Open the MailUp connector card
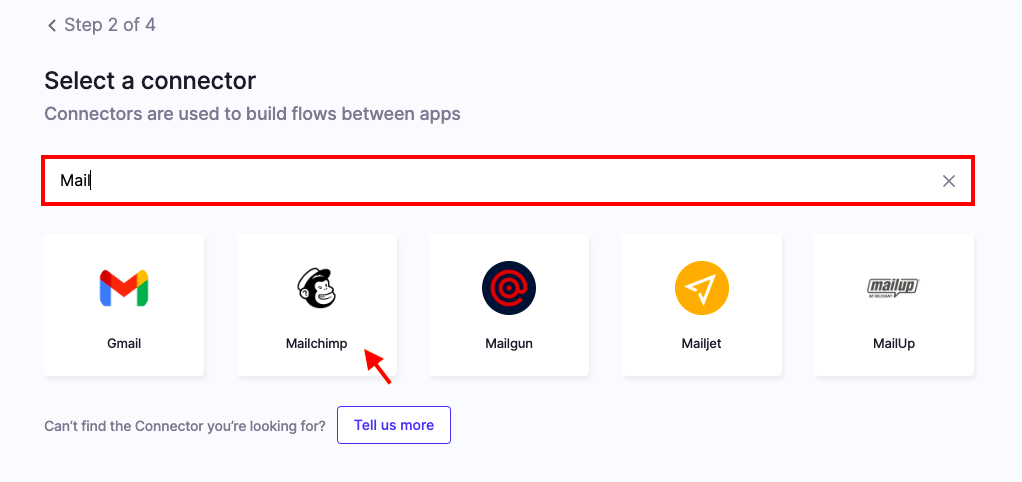 (894, 305)
